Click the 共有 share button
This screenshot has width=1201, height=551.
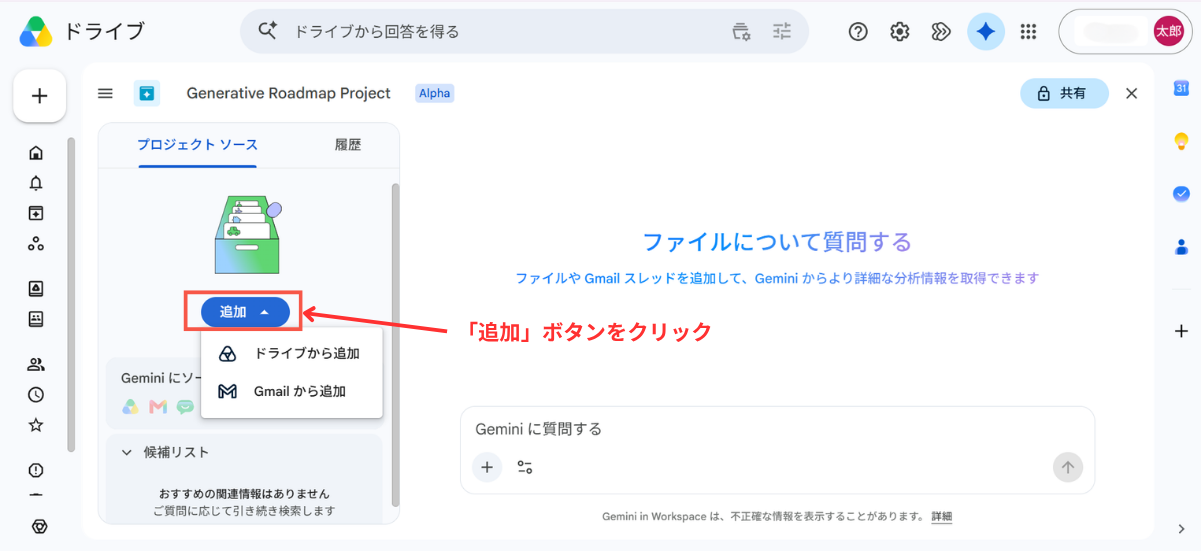pyautogui.click(x=1064, y=93)
